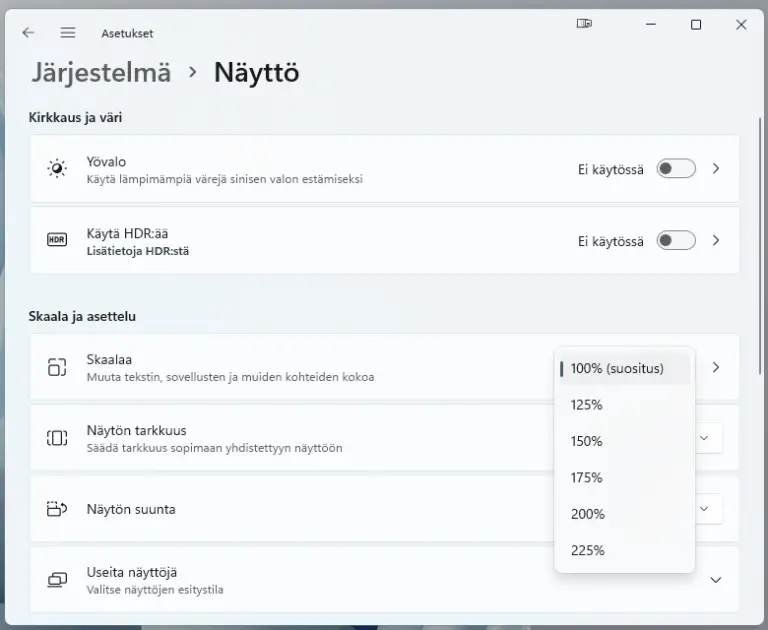Toggle the Yövalo night light switch
Screen dimensions: 768x630
tap(675, 168)
